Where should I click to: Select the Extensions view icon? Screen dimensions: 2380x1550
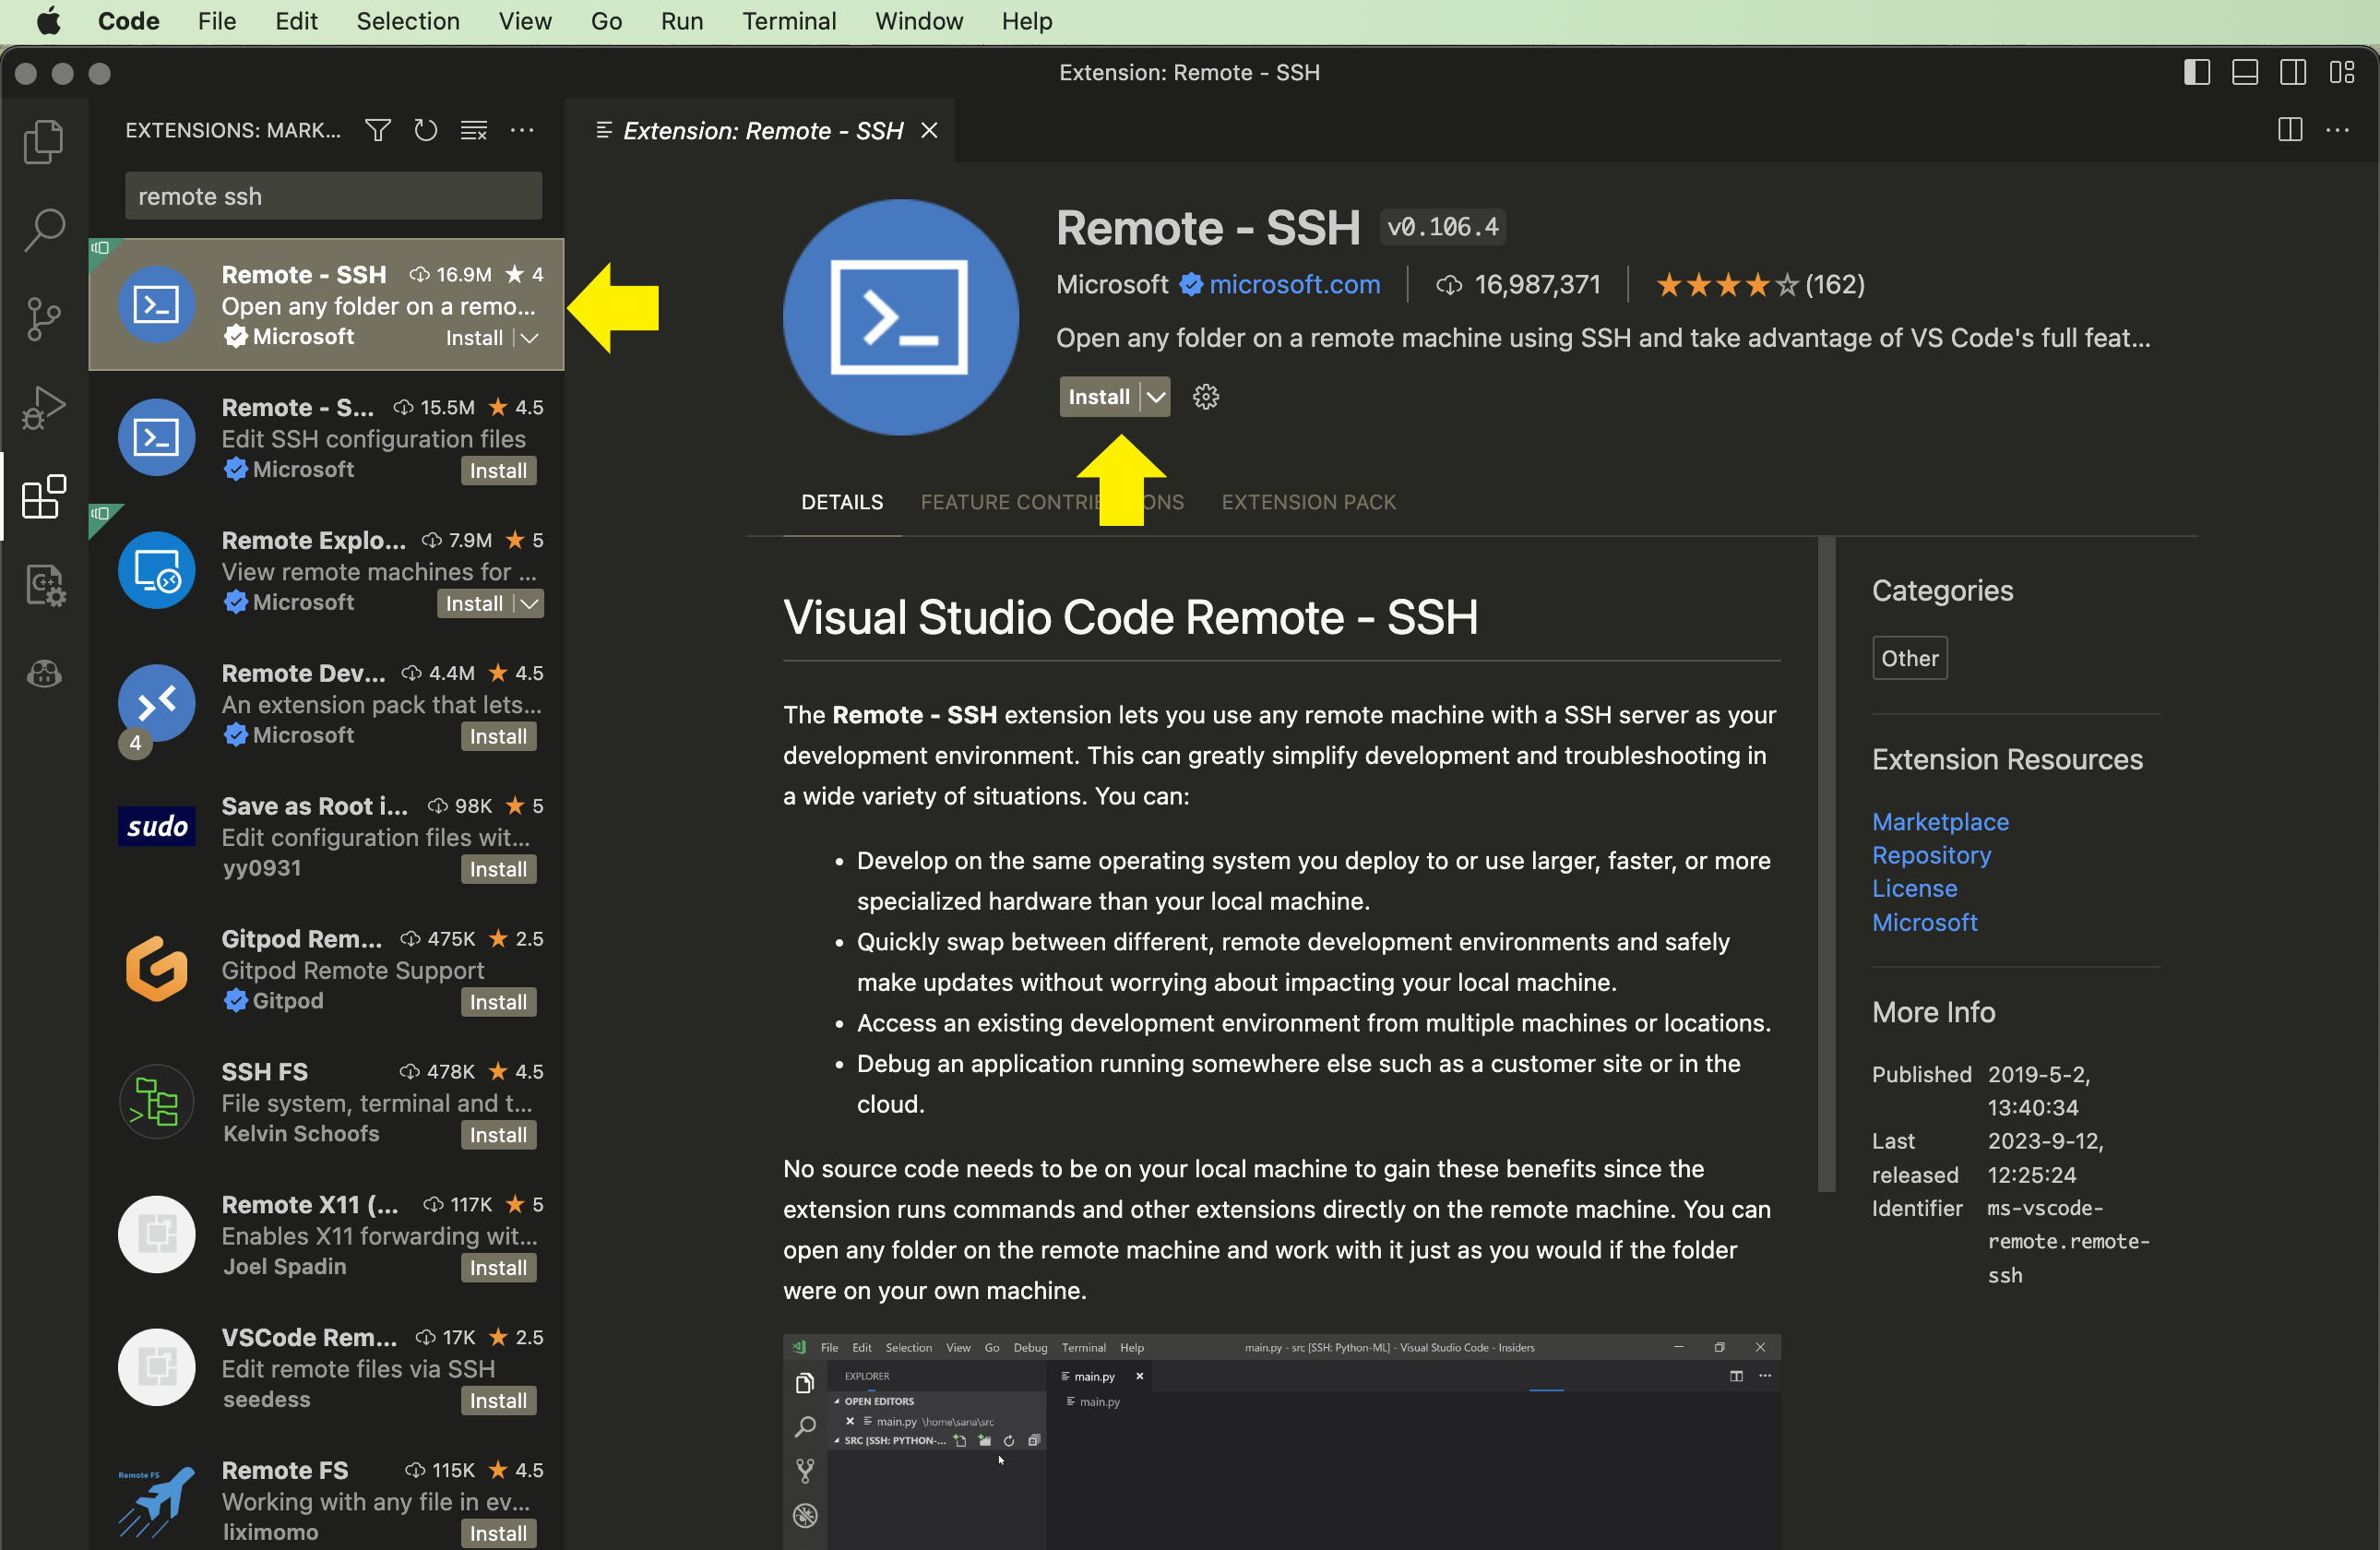pos(44,496)
